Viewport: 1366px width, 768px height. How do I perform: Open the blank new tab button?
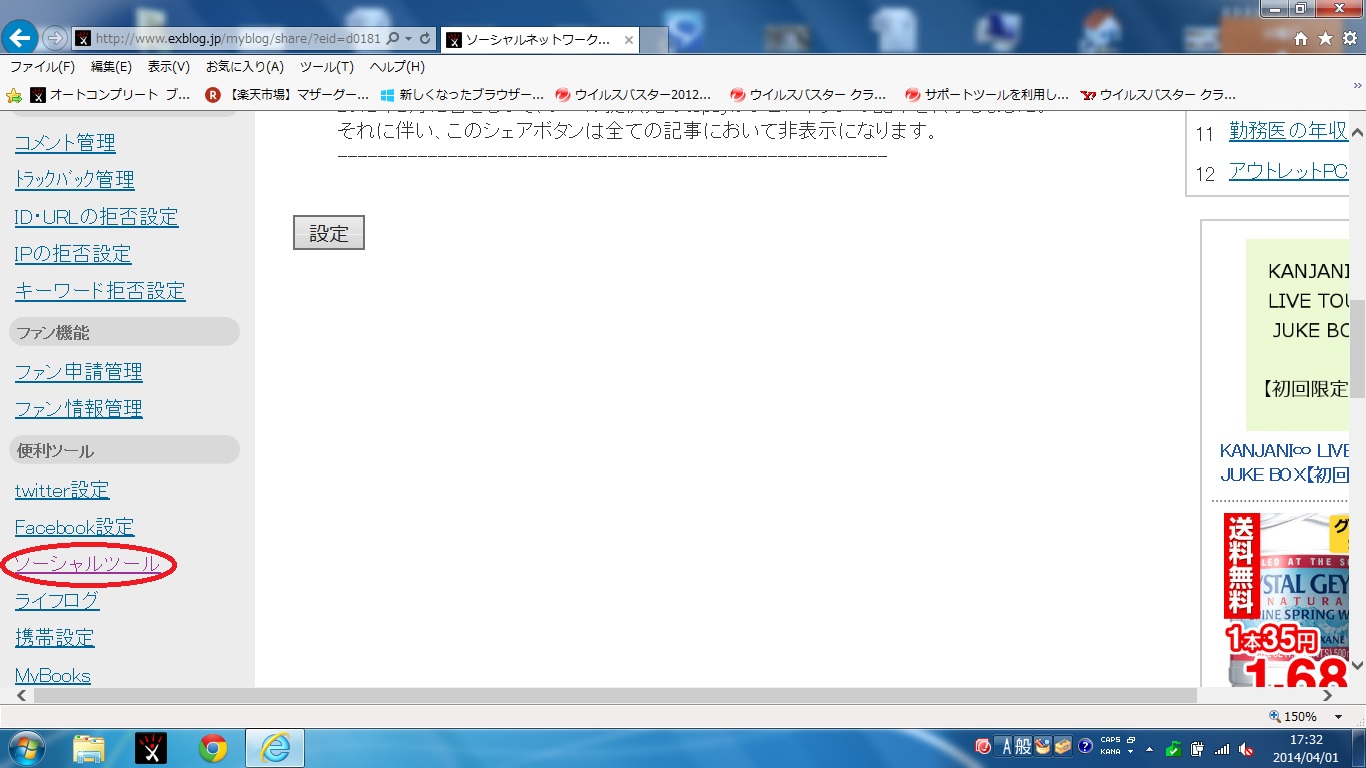point(654,40)
